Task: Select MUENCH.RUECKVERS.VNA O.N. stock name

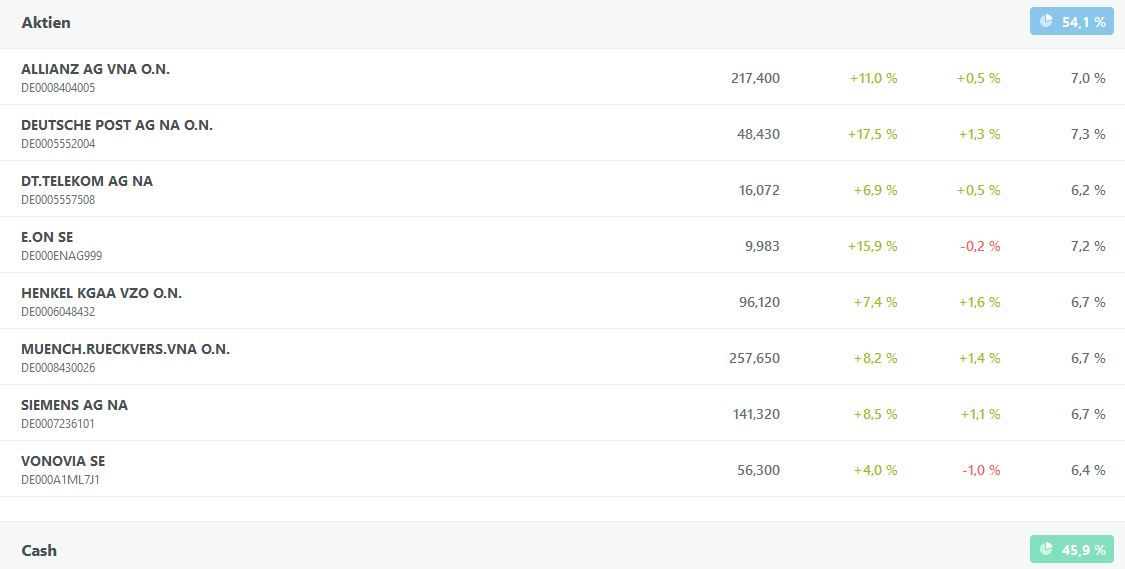Action: (x=125, y=349)
